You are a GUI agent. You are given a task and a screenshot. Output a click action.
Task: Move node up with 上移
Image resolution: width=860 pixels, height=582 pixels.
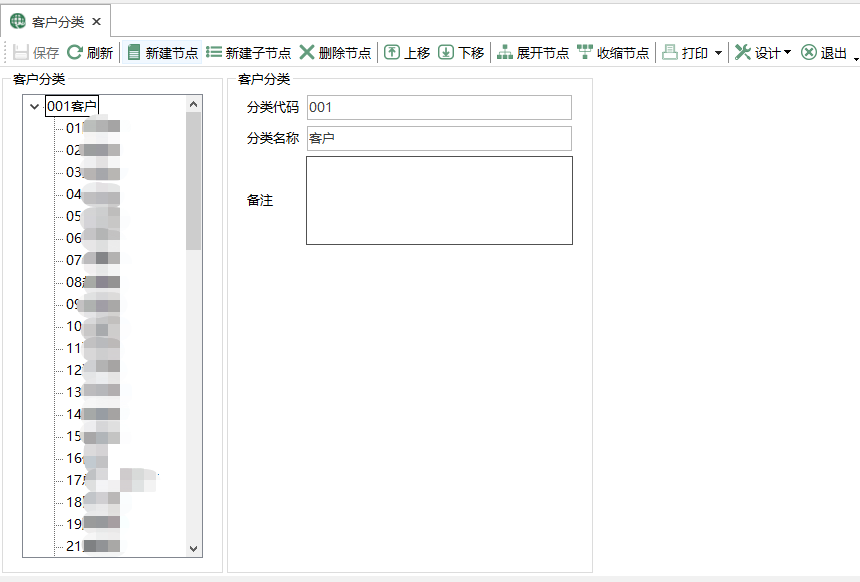pos(407,53)
